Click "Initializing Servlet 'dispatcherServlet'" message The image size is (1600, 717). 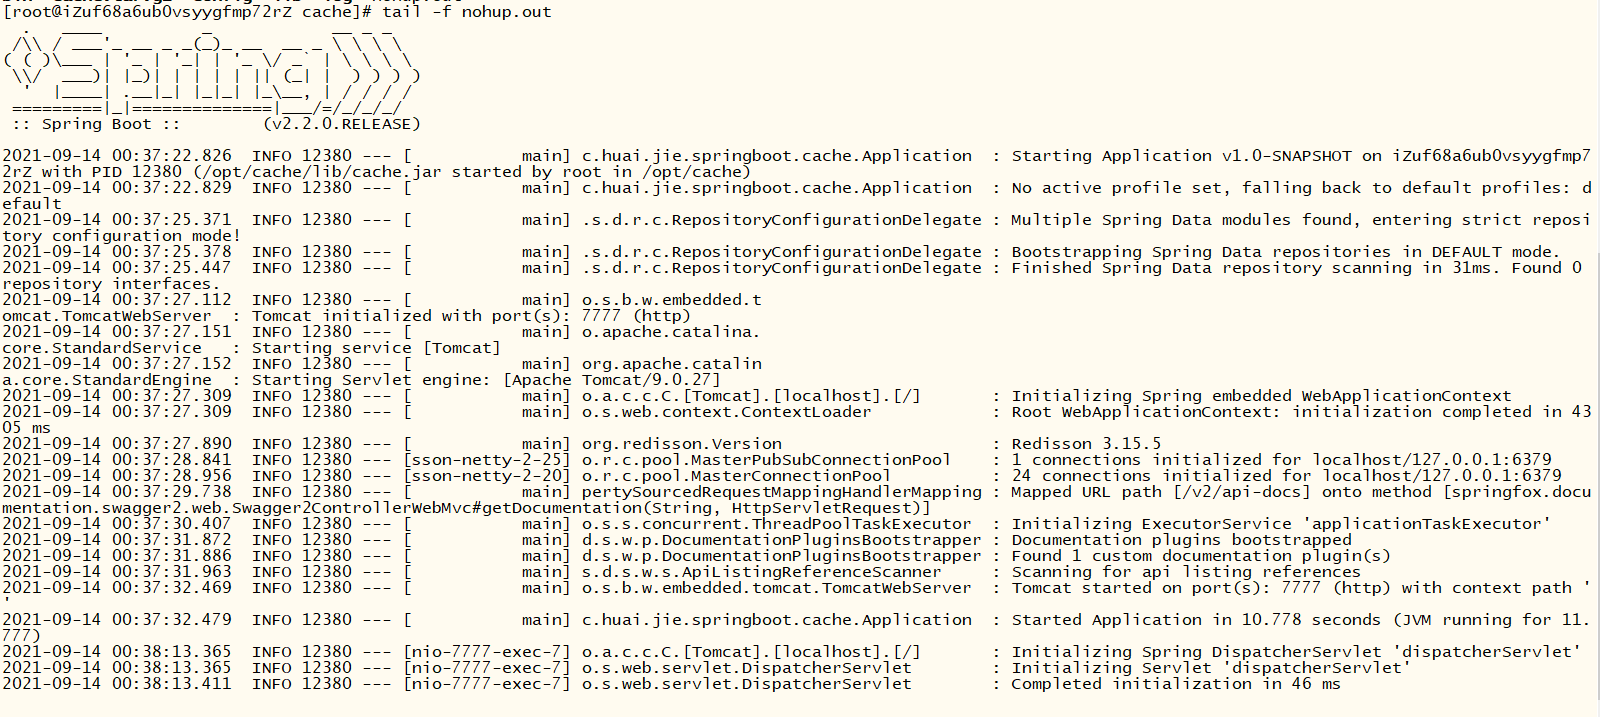1211,668
